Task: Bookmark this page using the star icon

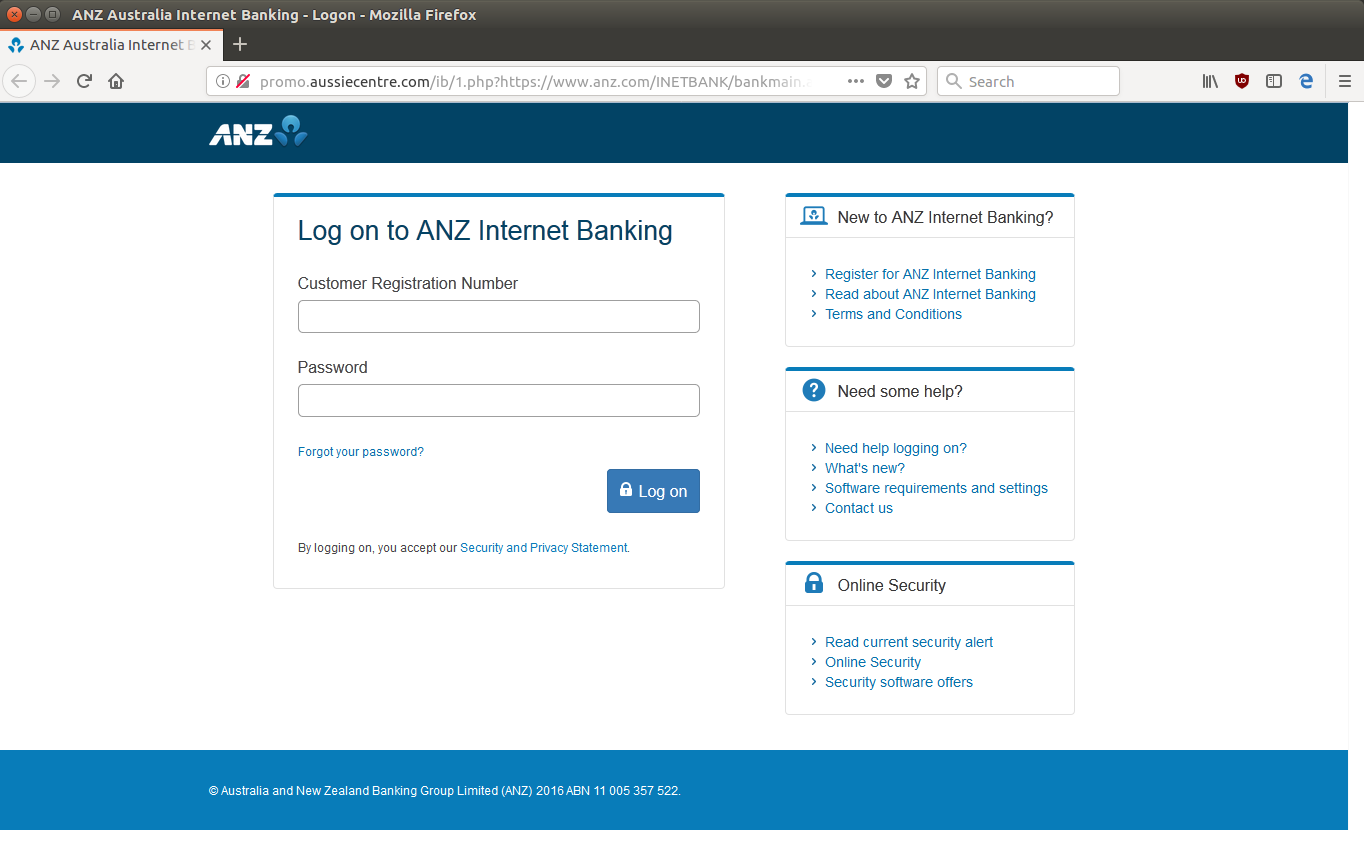Action: click(x=911, y=81)
